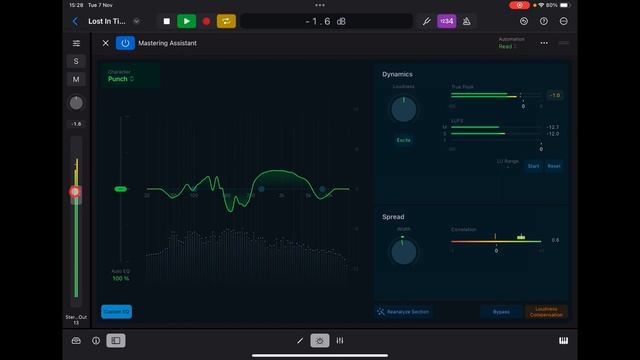Adjust the Loudness knob in Dynamics
640x360 pixels.
404,109
